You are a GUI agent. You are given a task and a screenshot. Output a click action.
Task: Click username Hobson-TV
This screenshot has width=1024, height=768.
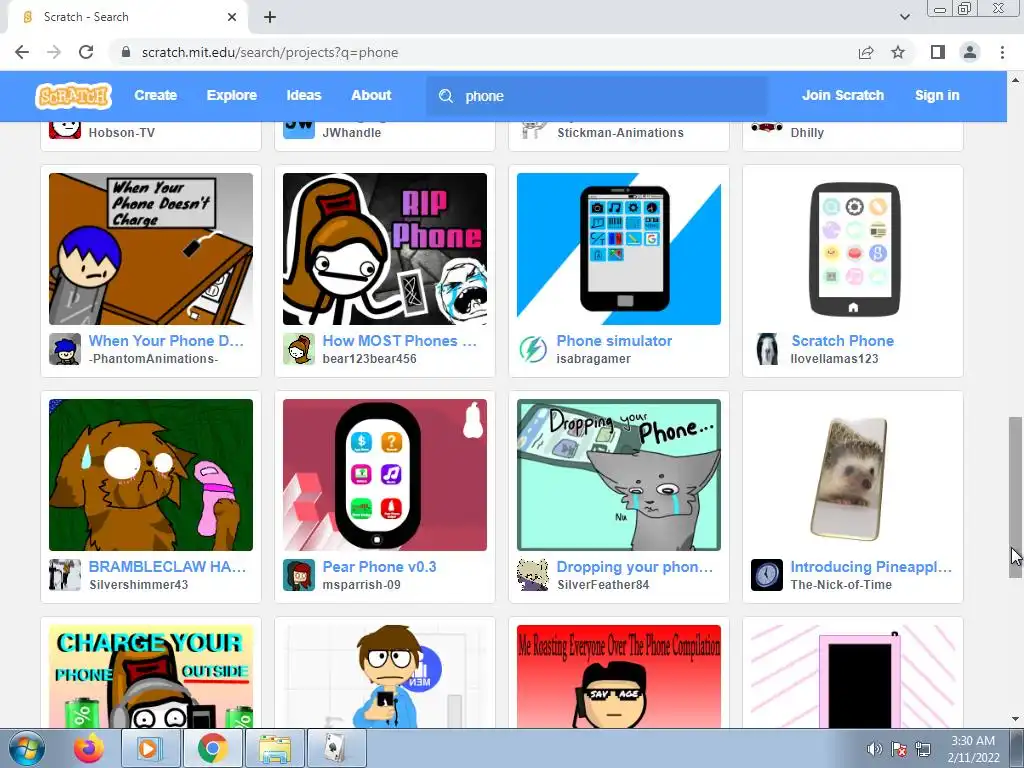[121, 133]
